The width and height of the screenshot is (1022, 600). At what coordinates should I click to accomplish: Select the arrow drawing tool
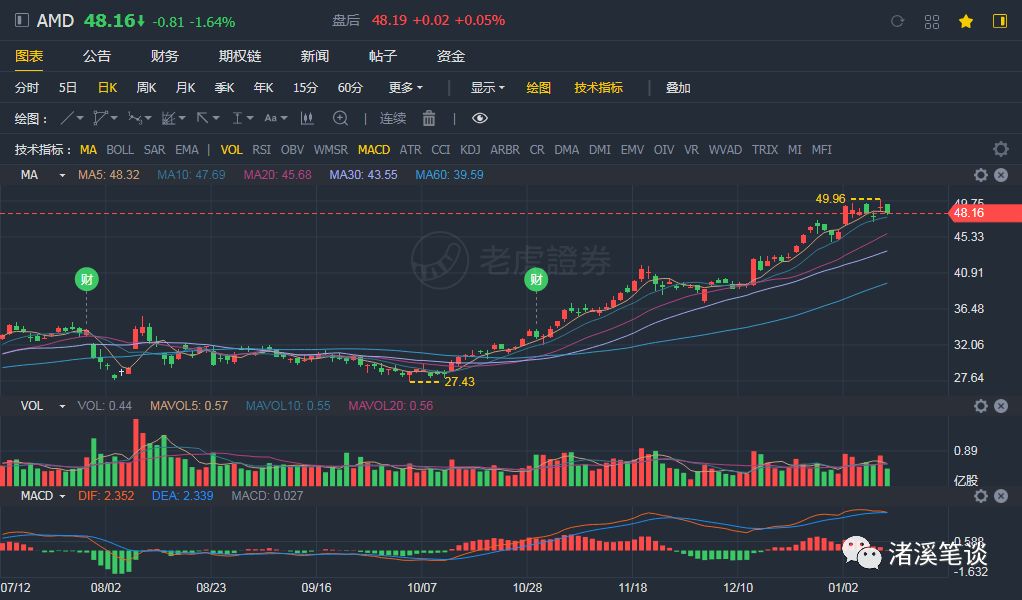[203, 118]
